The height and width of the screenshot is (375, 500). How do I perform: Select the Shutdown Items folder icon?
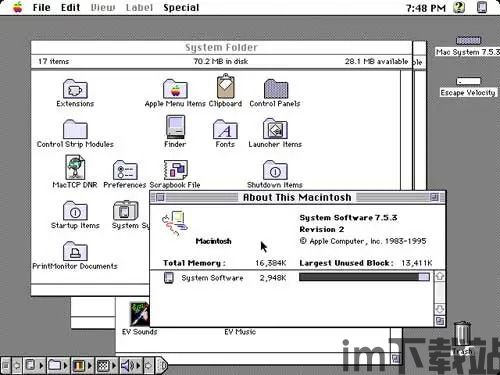click(275, 170)
